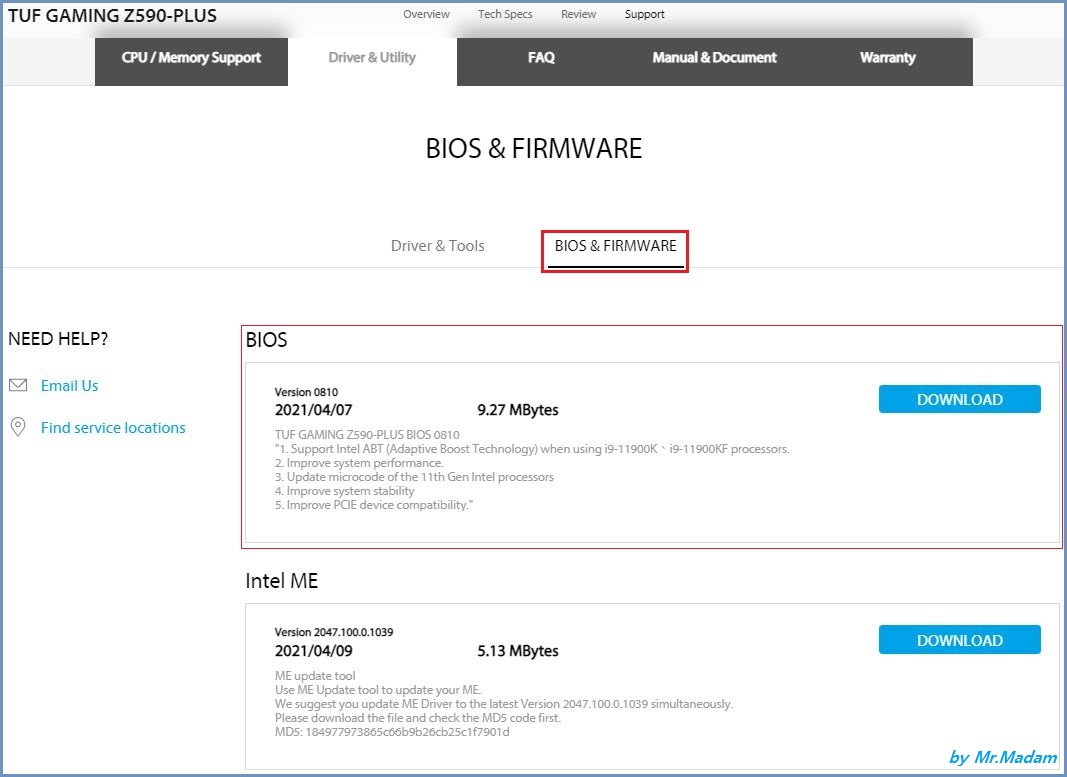The image size is (1067, 777).
Task: Click the envelope icon beside Email Us
Action: pyautogui.click(x=18, y=385)
